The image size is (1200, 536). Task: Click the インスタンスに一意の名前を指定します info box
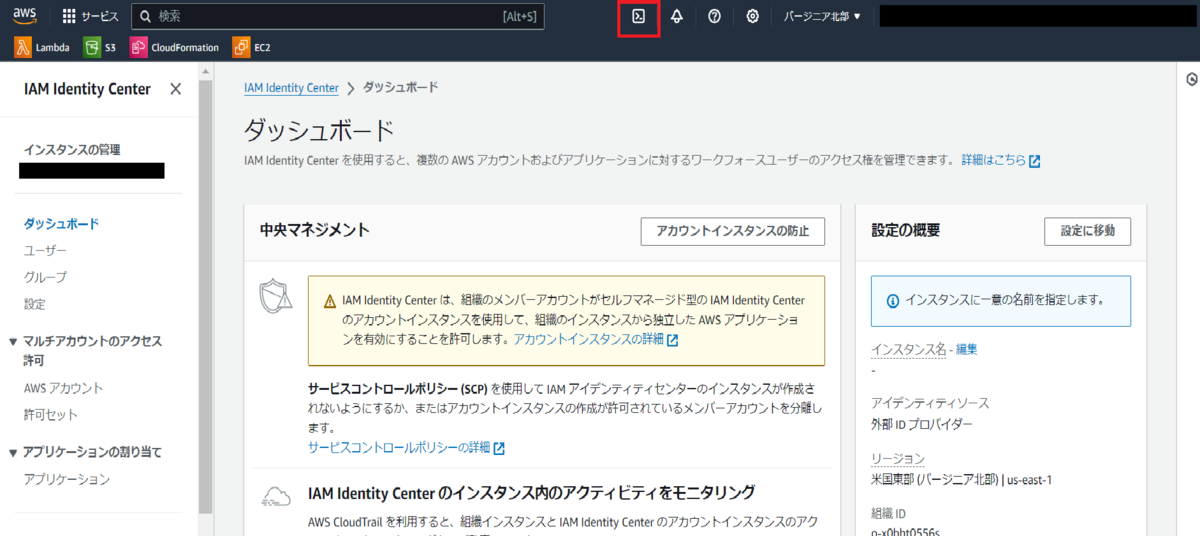click(1001, 301)
